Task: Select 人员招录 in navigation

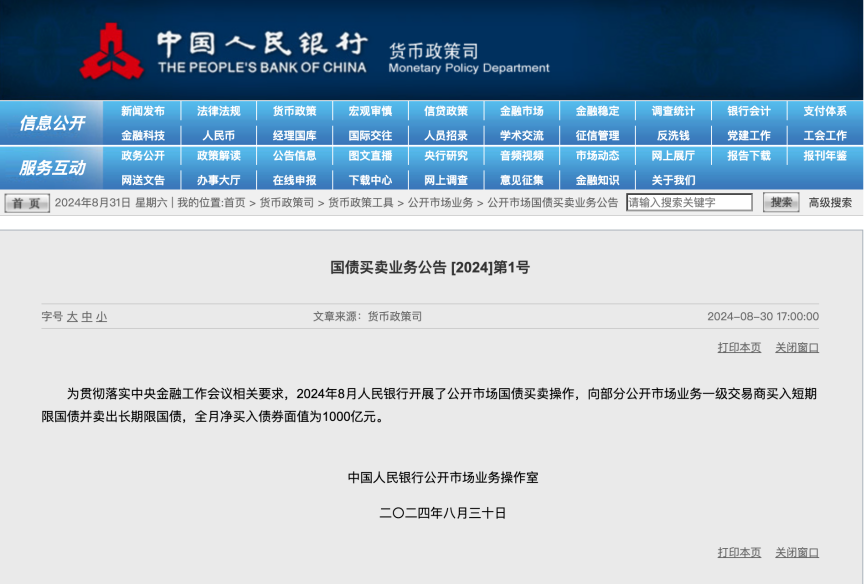Action: coord(446,135)
